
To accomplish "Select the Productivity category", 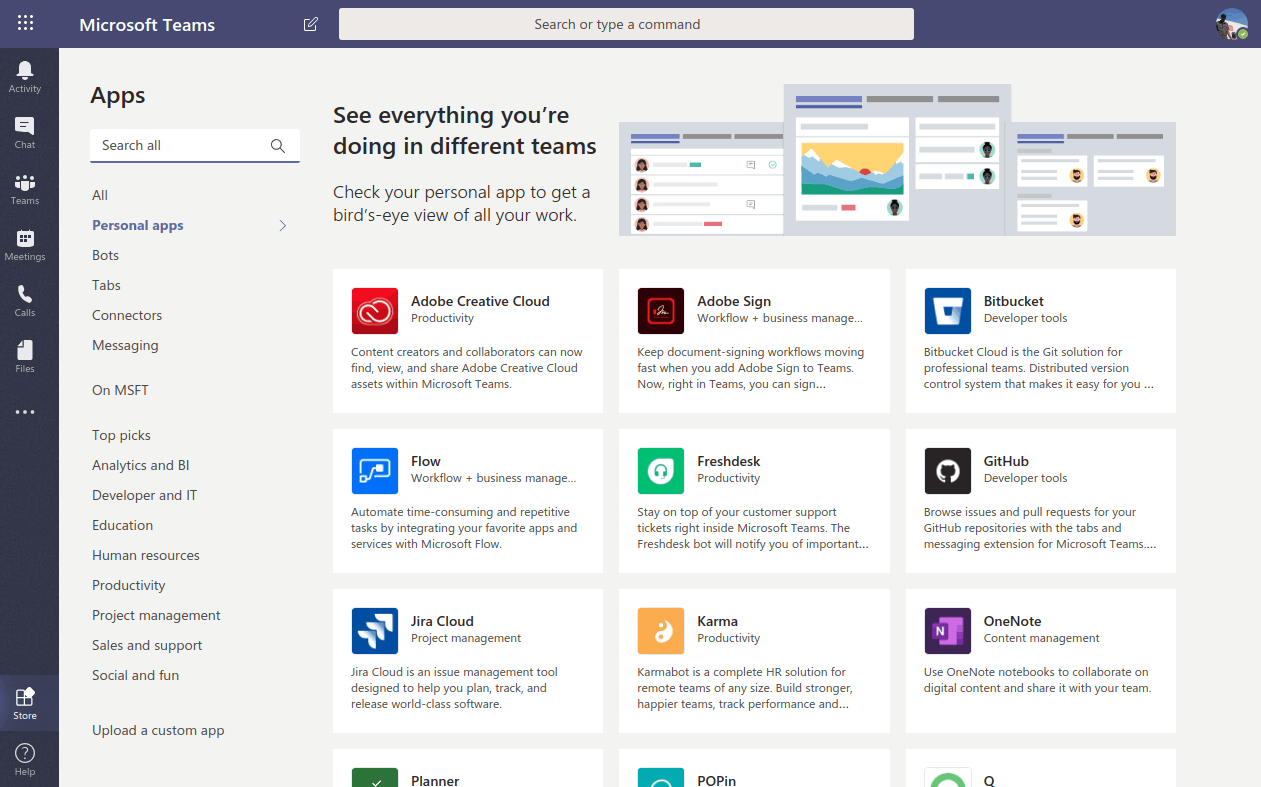I will pos(129,586).
